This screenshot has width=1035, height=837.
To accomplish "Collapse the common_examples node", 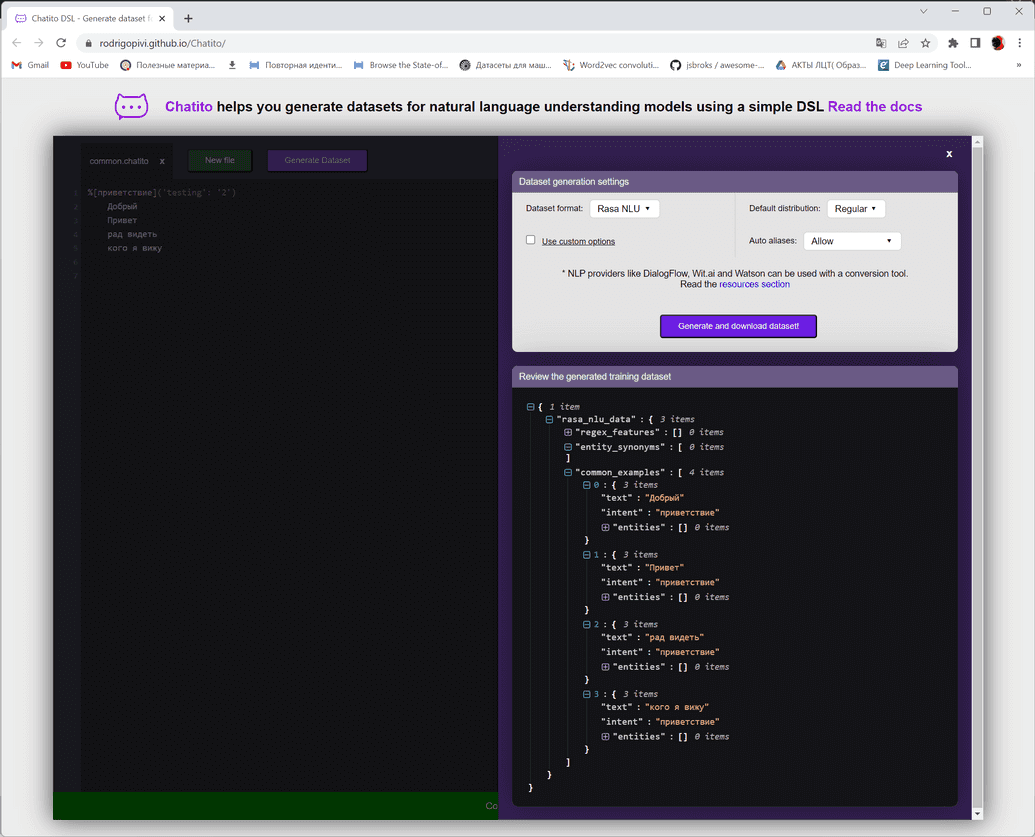I will coord(568,473).
